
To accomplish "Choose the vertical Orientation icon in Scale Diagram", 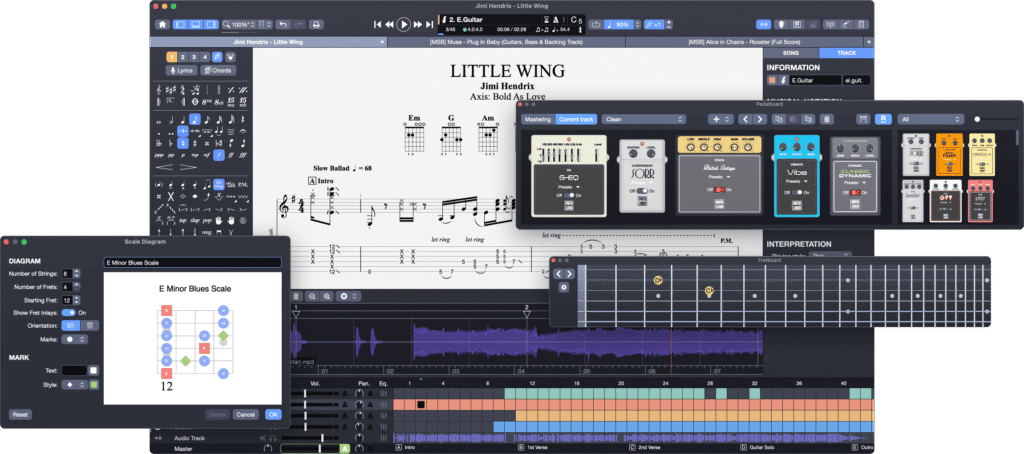I will (90, 325).
